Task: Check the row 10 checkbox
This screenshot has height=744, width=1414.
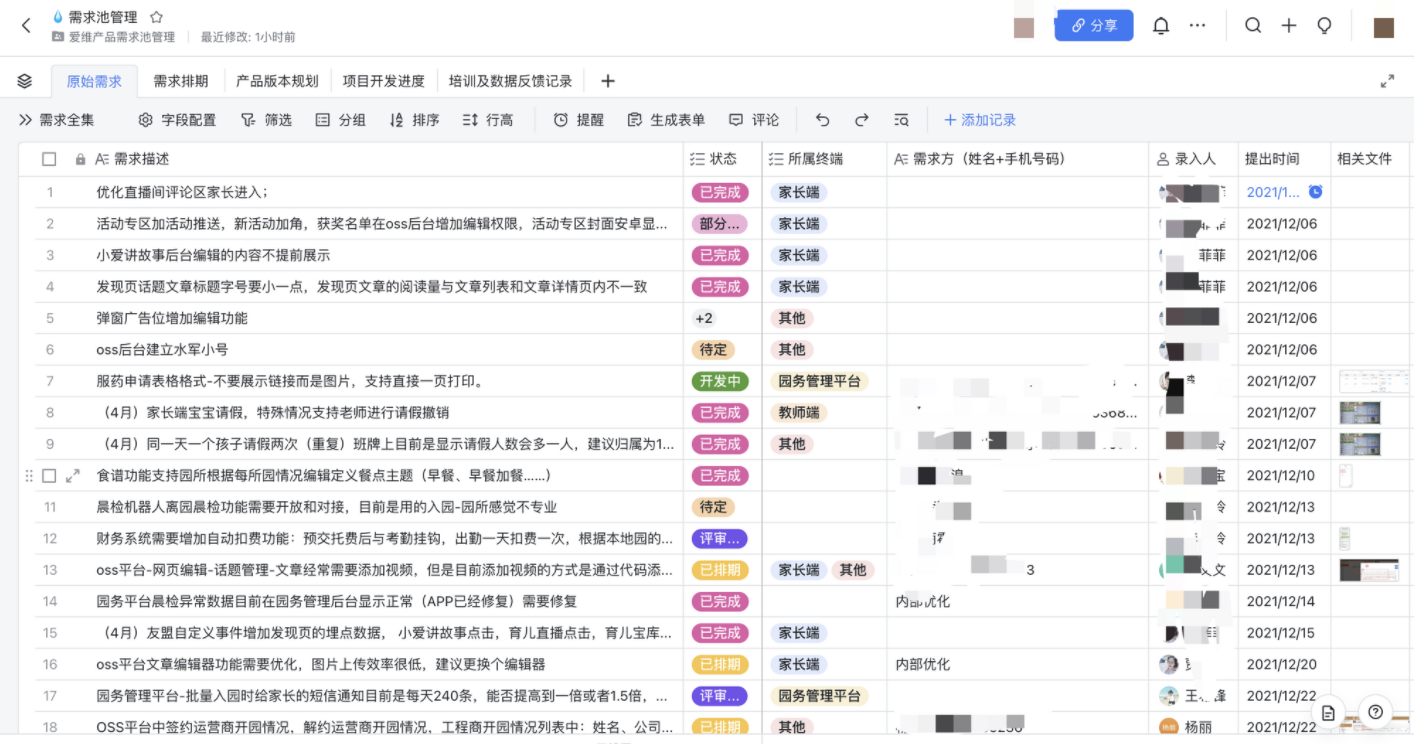Action: 49,476
